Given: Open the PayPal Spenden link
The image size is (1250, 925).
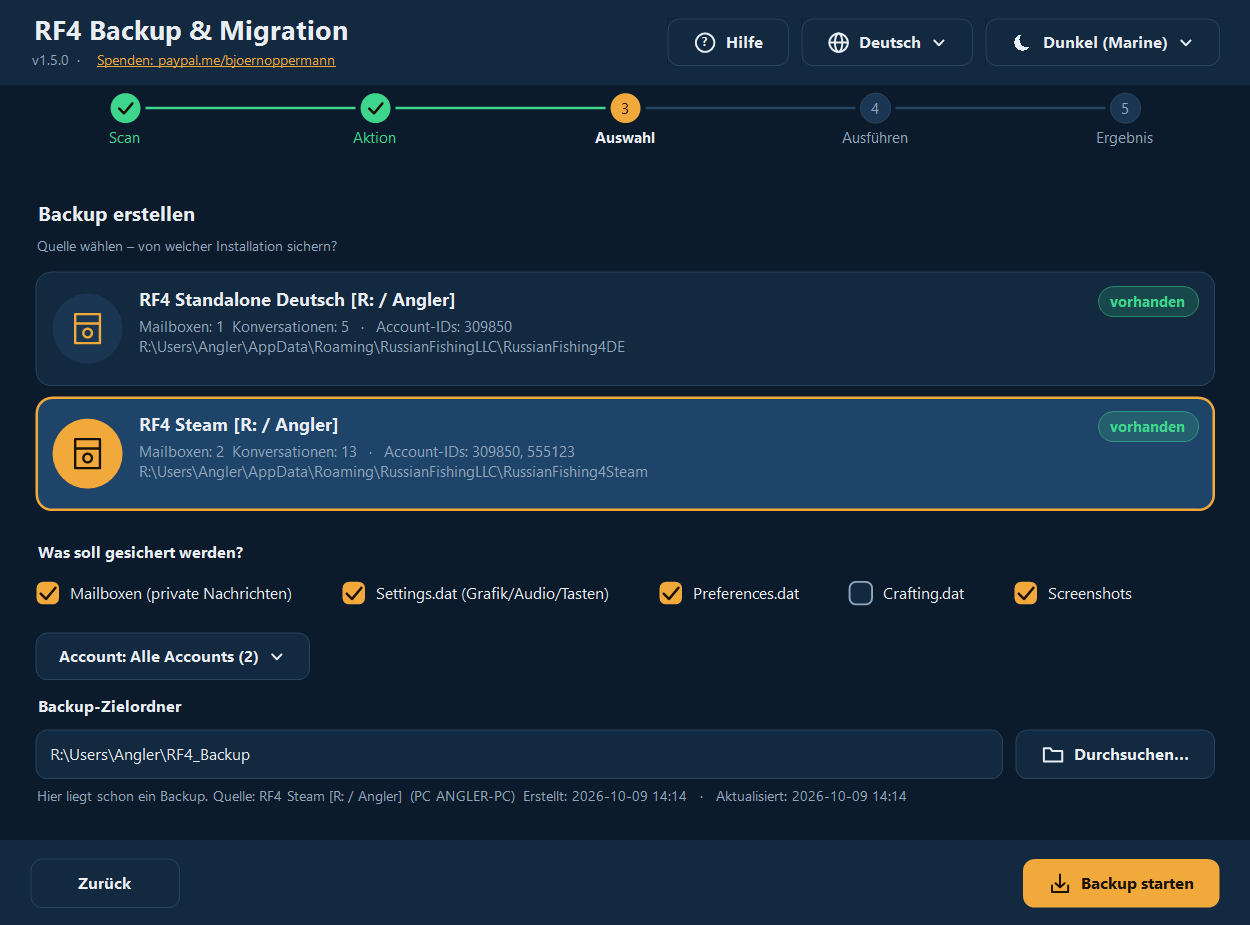Looking at the screenshot, I should coord(216,61).
